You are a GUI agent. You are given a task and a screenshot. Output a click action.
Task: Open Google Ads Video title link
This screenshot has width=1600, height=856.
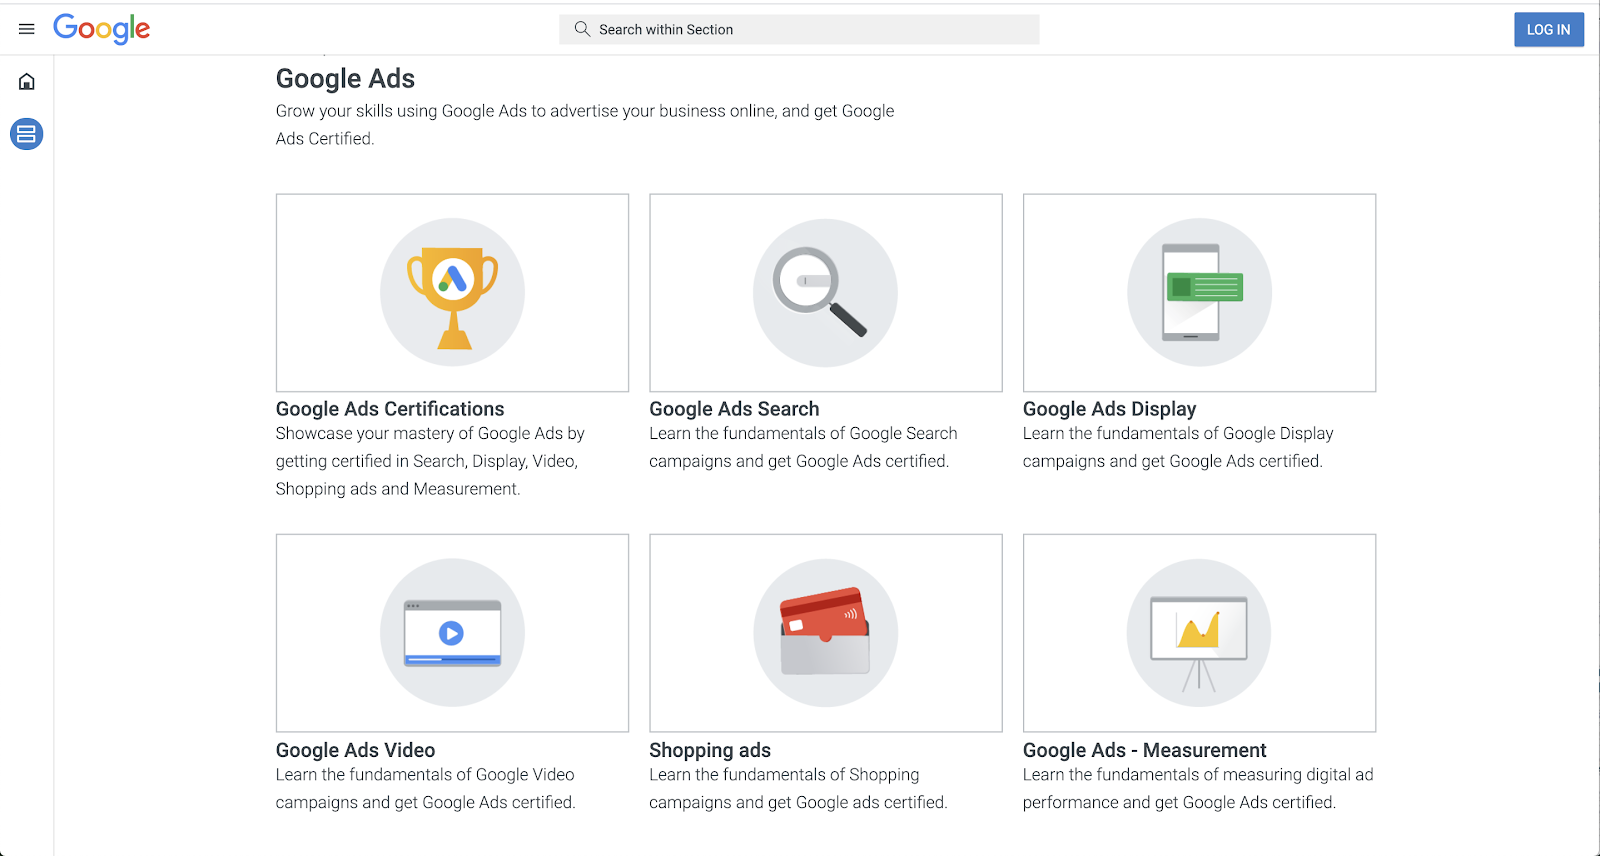point(355,750)
